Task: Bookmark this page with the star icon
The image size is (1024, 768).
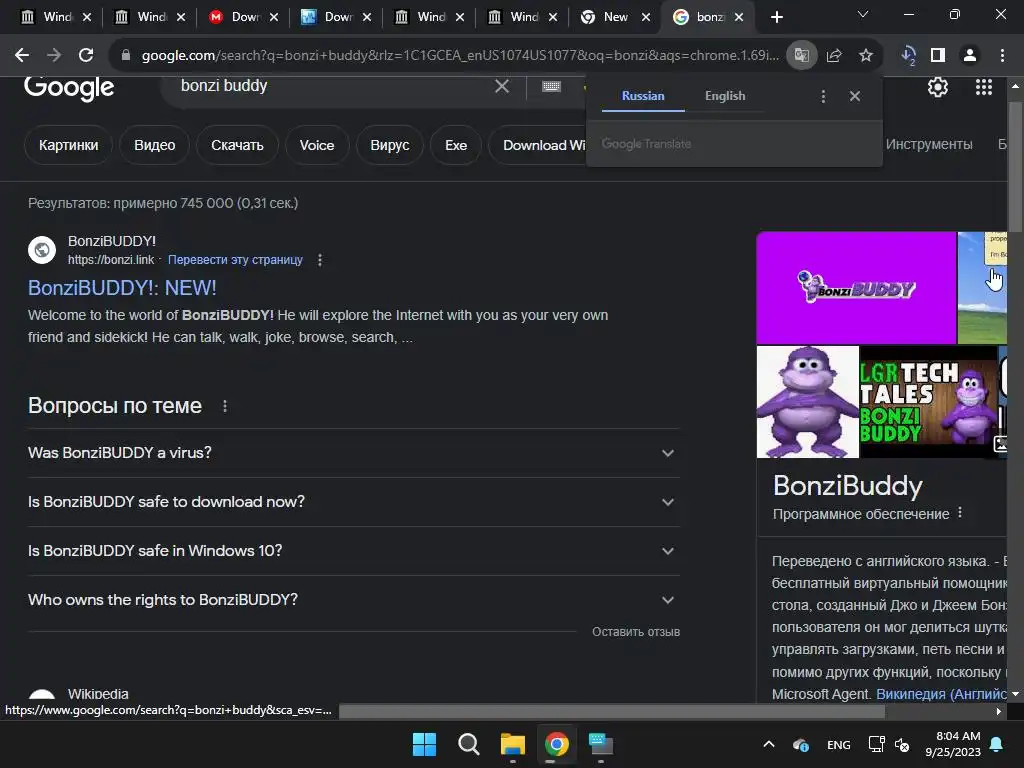Action: click(x=866, y=56)
